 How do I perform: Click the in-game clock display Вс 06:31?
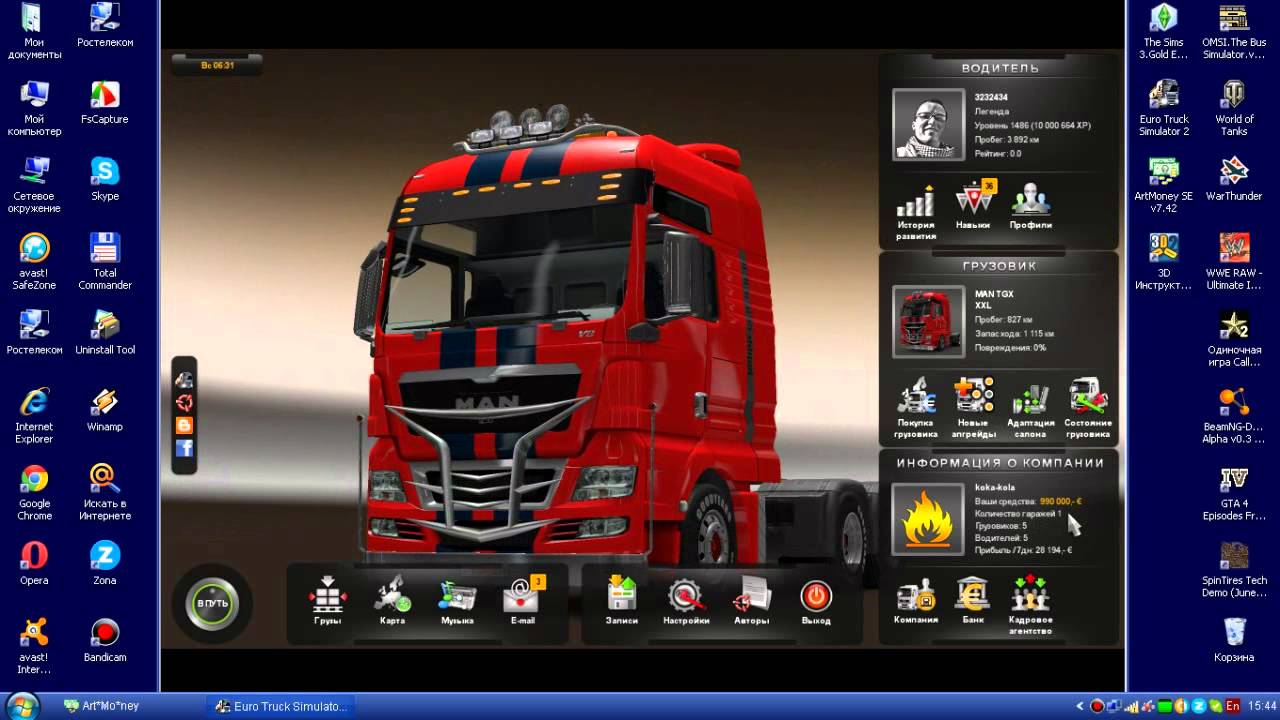click(x=217, y=65)
